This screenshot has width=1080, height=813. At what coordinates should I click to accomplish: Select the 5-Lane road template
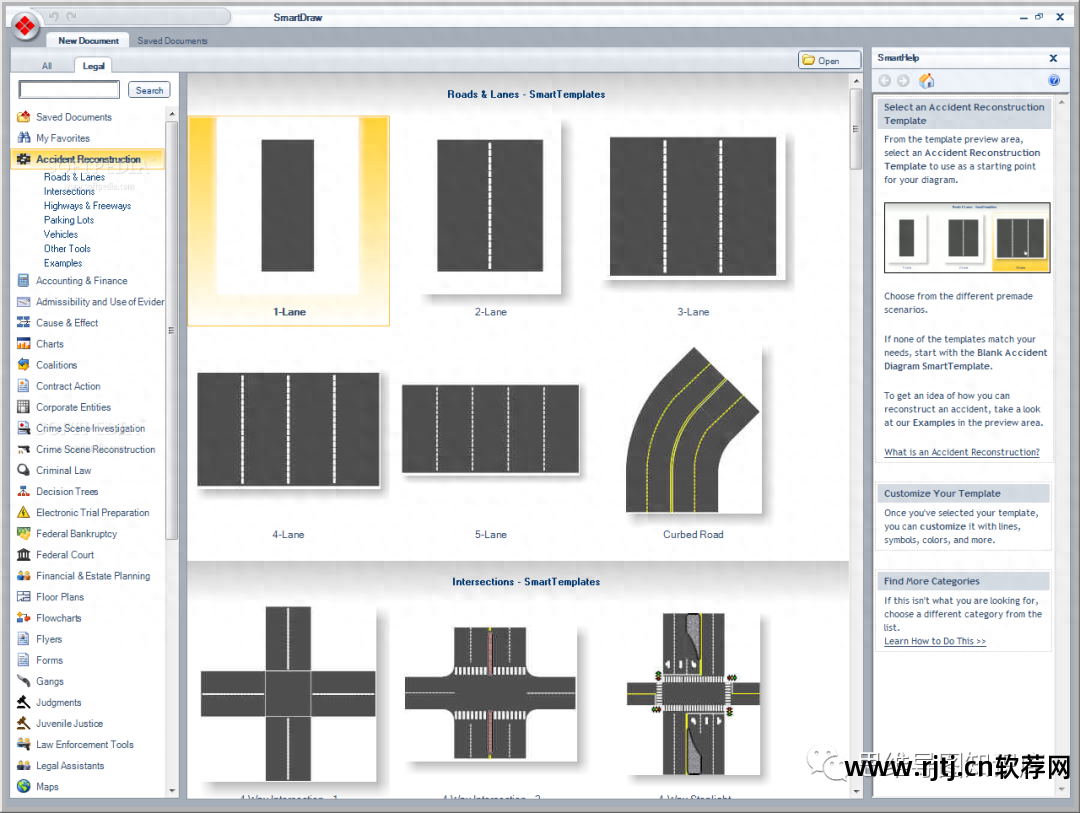coord(490,429)
